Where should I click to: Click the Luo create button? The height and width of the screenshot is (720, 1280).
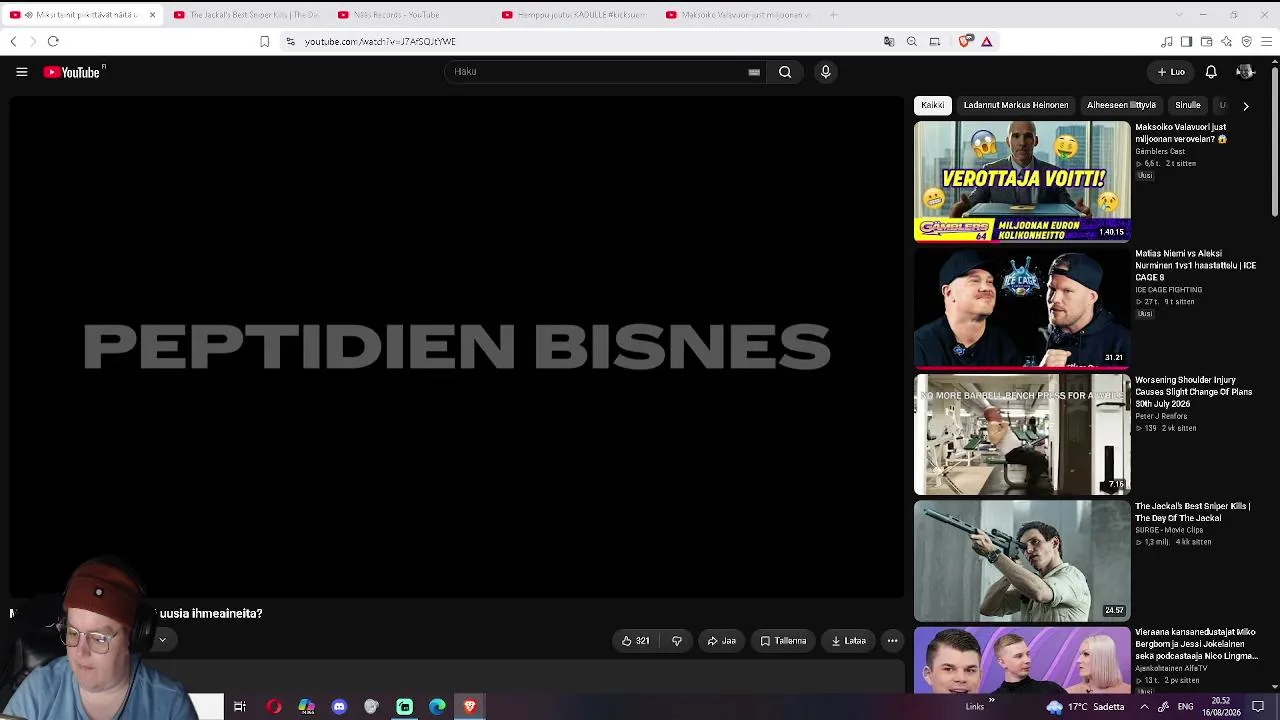click(x=1171, y=72)
